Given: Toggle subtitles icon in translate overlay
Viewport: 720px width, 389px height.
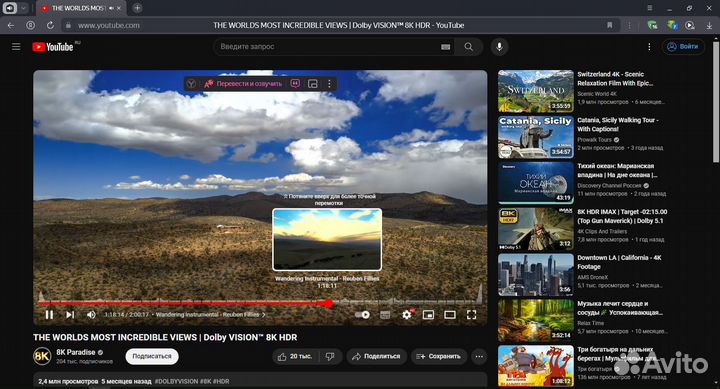Looking at the screenshot, I should coord(295,83).
